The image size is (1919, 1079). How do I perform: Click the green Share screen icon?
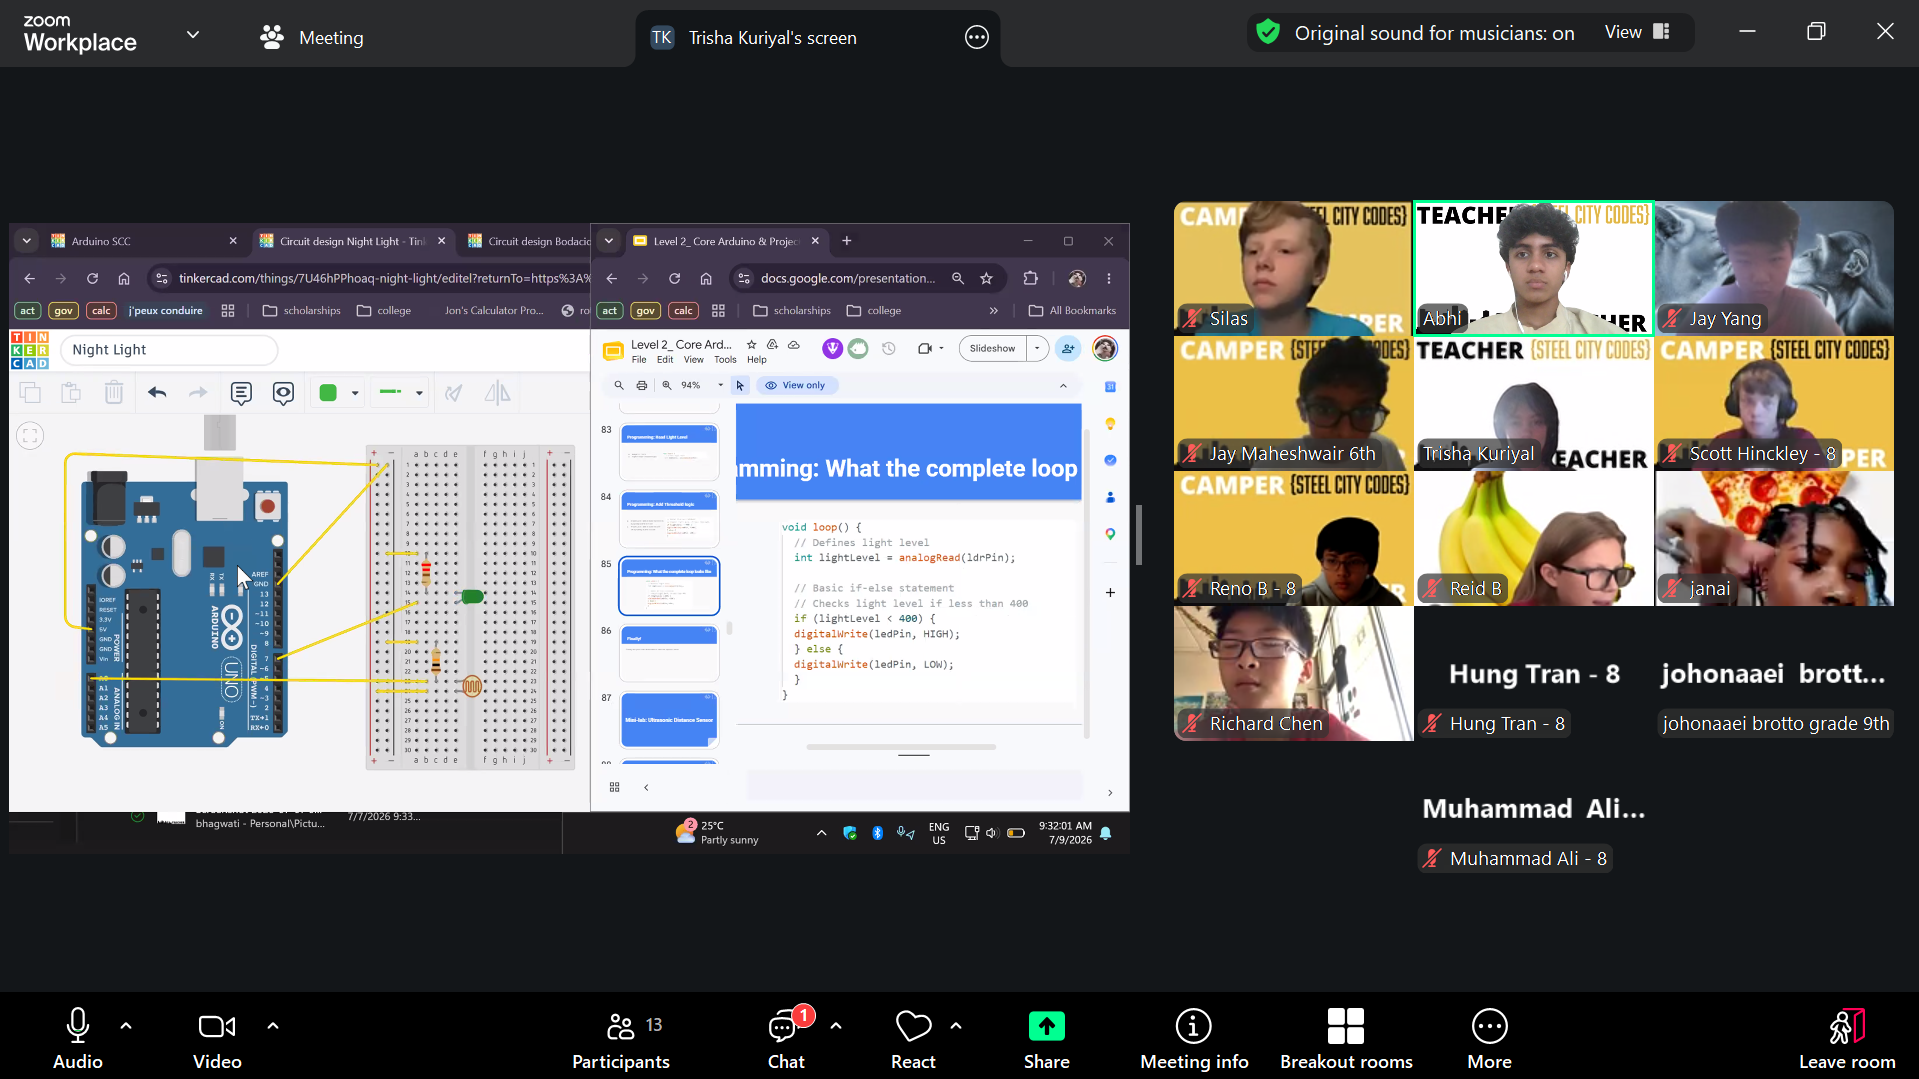coord(1046,1027)
